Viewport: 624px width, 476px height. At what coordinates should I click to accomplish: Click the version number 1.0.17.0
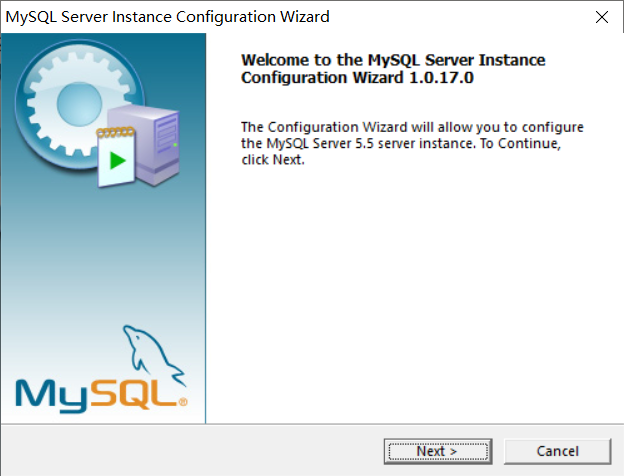pos(441,78)
